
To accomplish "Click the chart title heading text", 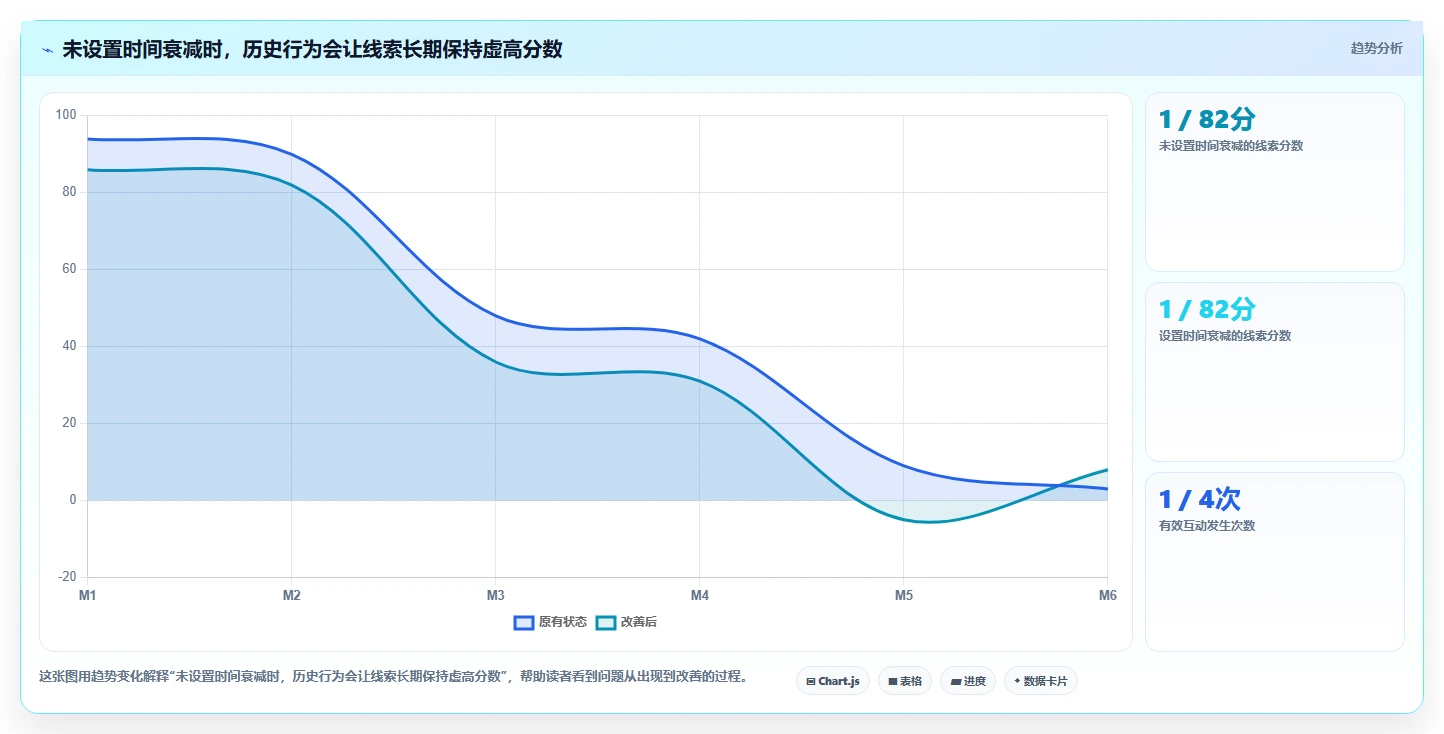I will point(312,49).
